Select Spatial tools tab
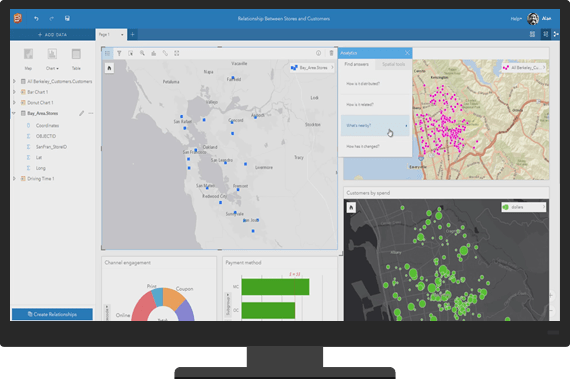 click(x=393, y=64)
